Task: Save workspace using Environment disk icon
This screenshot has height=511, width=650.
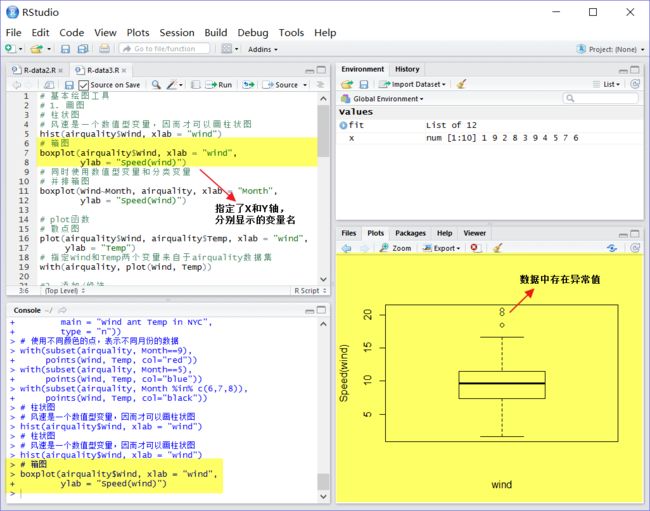Action: (364, 85)
